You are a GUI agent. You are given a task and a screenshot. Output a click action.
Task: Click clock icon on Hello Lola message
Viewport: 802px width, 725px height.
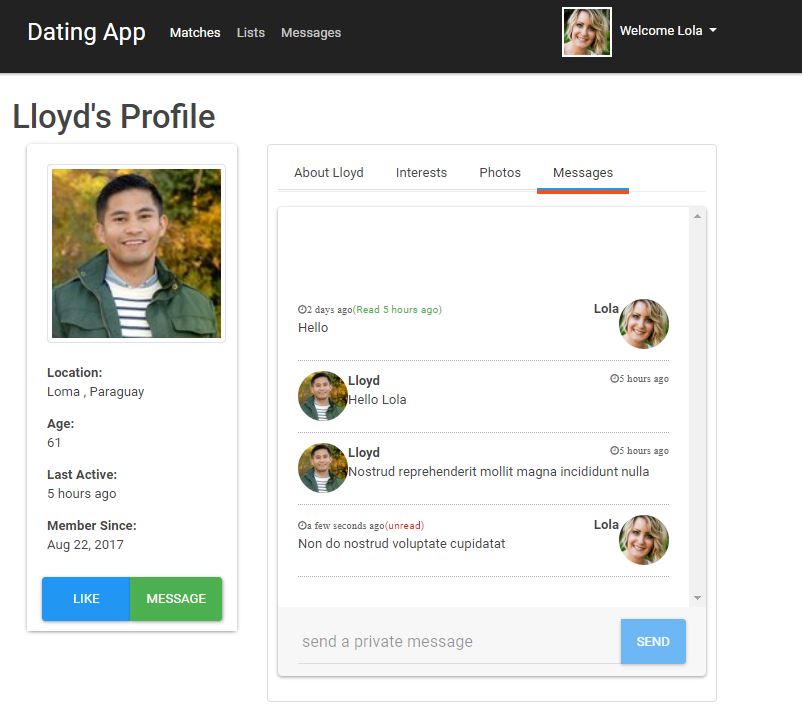614,379
